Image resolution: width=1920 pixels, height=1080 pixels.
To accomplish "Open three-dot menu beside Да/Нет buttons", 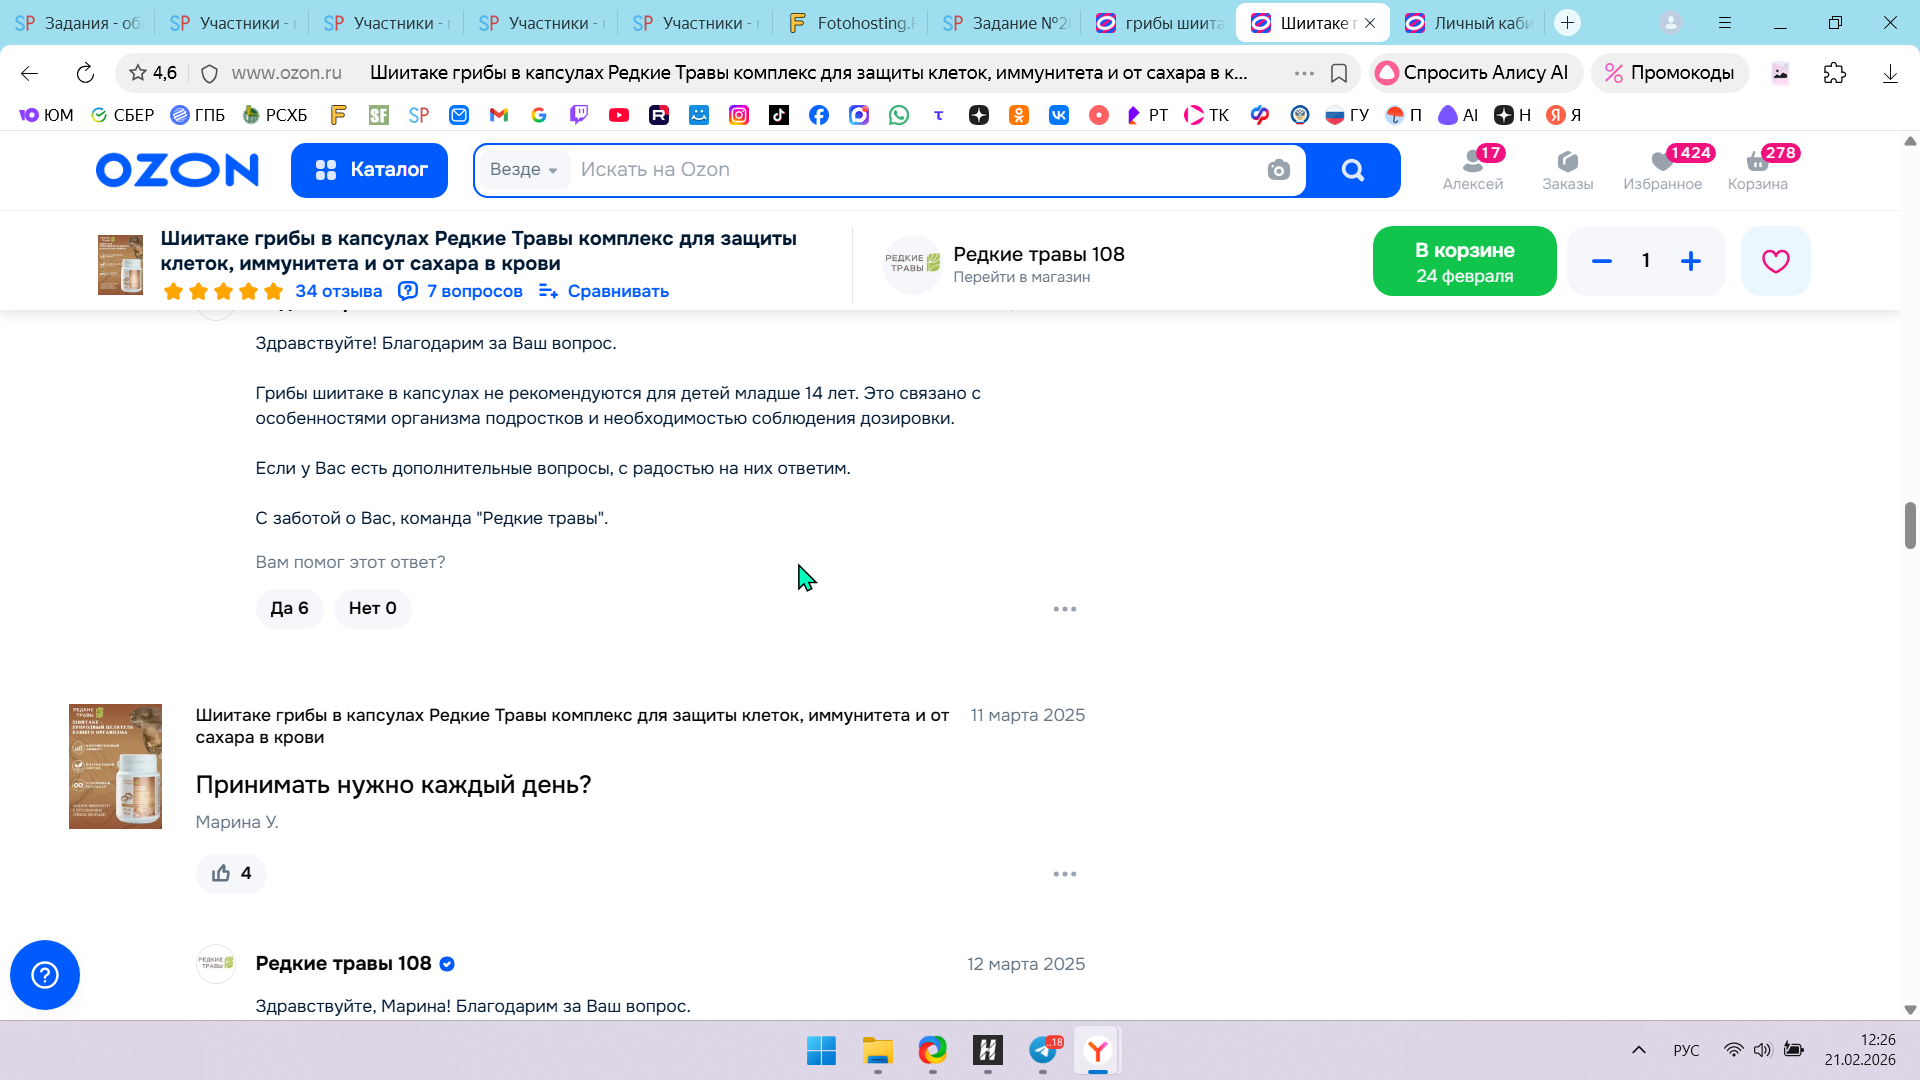I will (1064, 609).
